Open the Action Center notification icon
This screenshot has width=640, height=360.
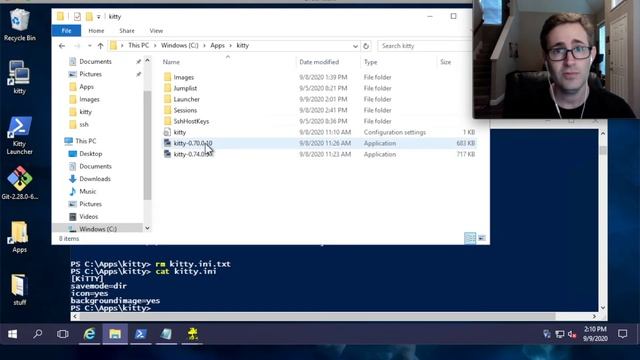click(x=622, y=334)
